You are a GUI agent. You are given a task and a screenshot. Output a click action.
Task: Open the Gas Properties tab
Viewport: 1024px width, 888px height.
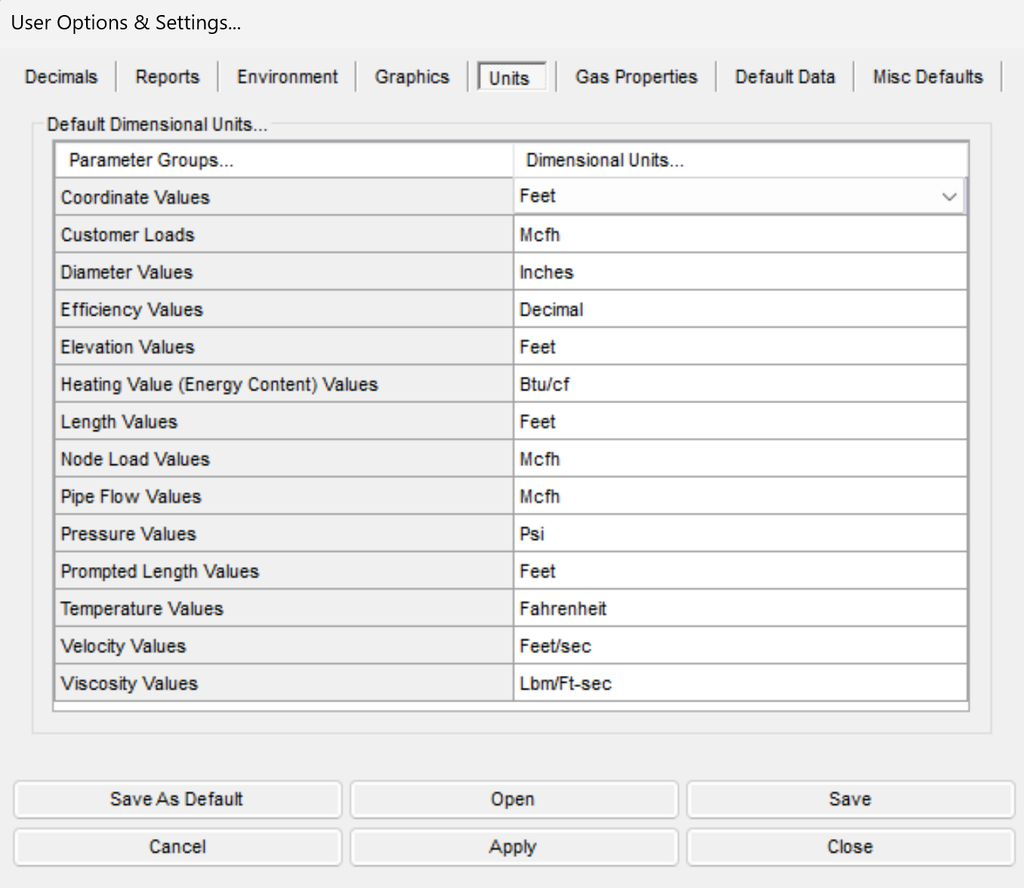click(636, 77)
